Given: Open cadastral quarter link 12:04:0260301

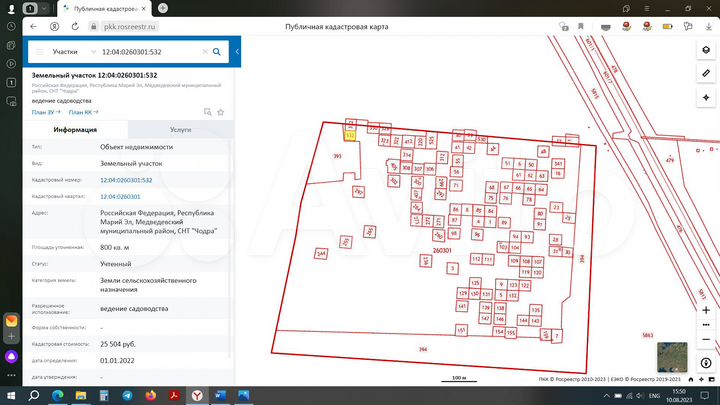Looking at the screenshot, I should pos(120,197).
